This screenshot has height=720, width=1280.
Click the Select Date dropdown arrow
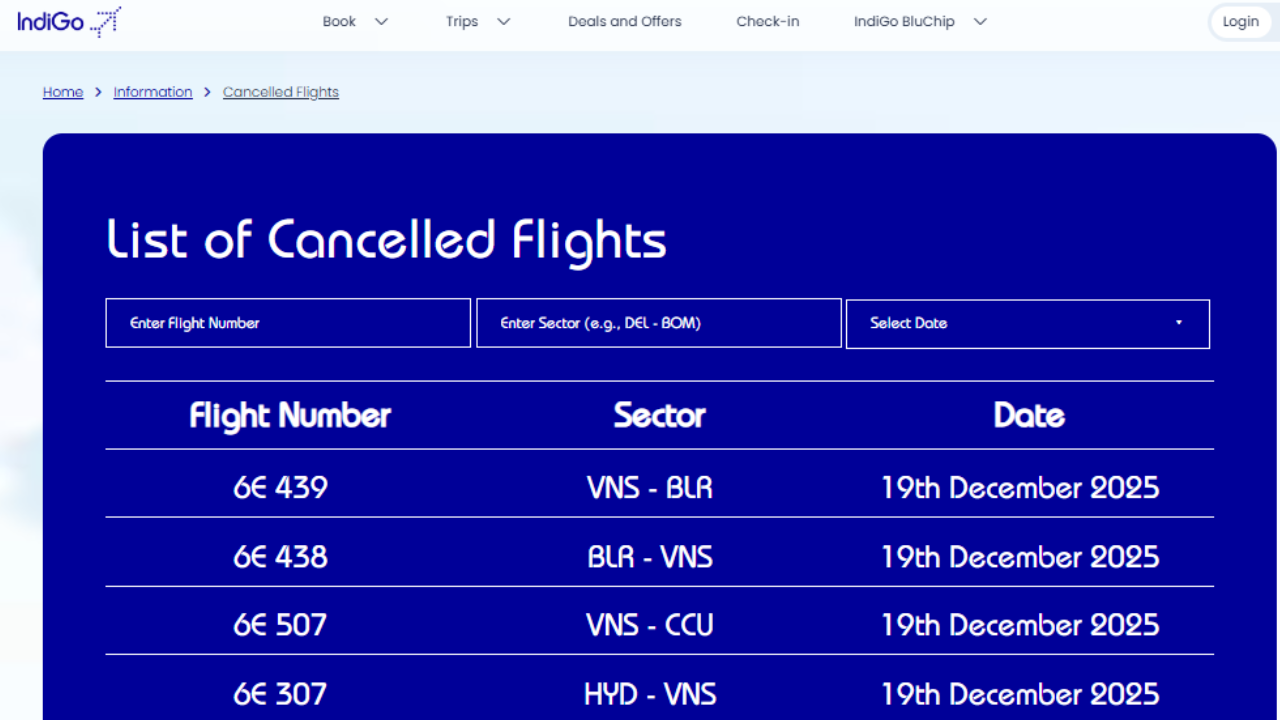(x=1179, y=323)
